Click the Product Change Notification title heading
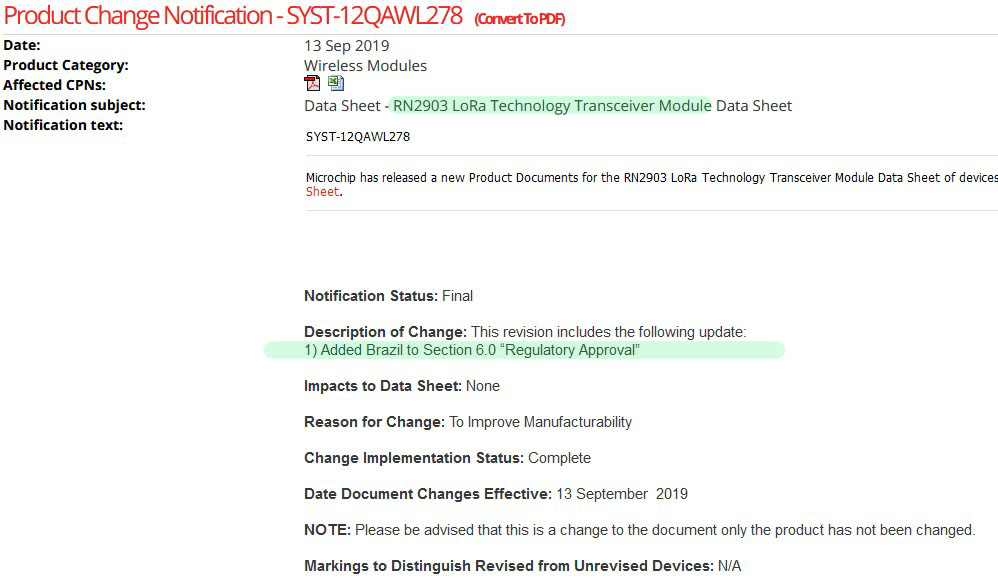This screenshot has height=584, width=998. 233,15
